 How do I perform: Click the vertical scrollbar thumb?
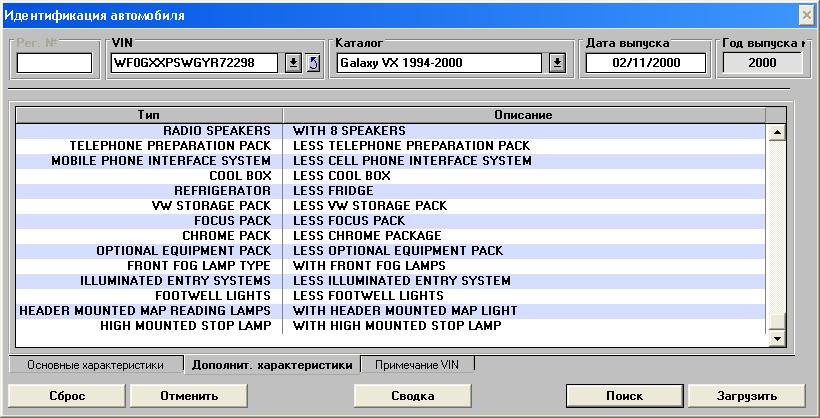775,322
